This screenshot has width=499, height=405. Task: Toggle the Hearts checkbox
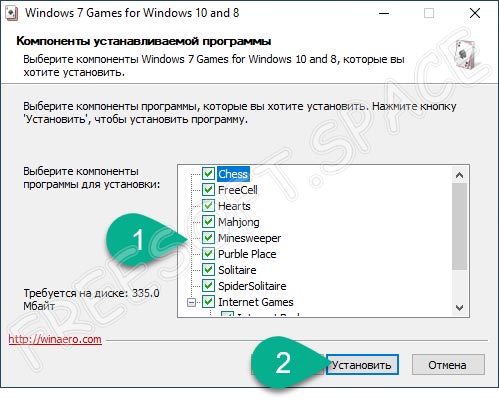(x=208, y=206)
